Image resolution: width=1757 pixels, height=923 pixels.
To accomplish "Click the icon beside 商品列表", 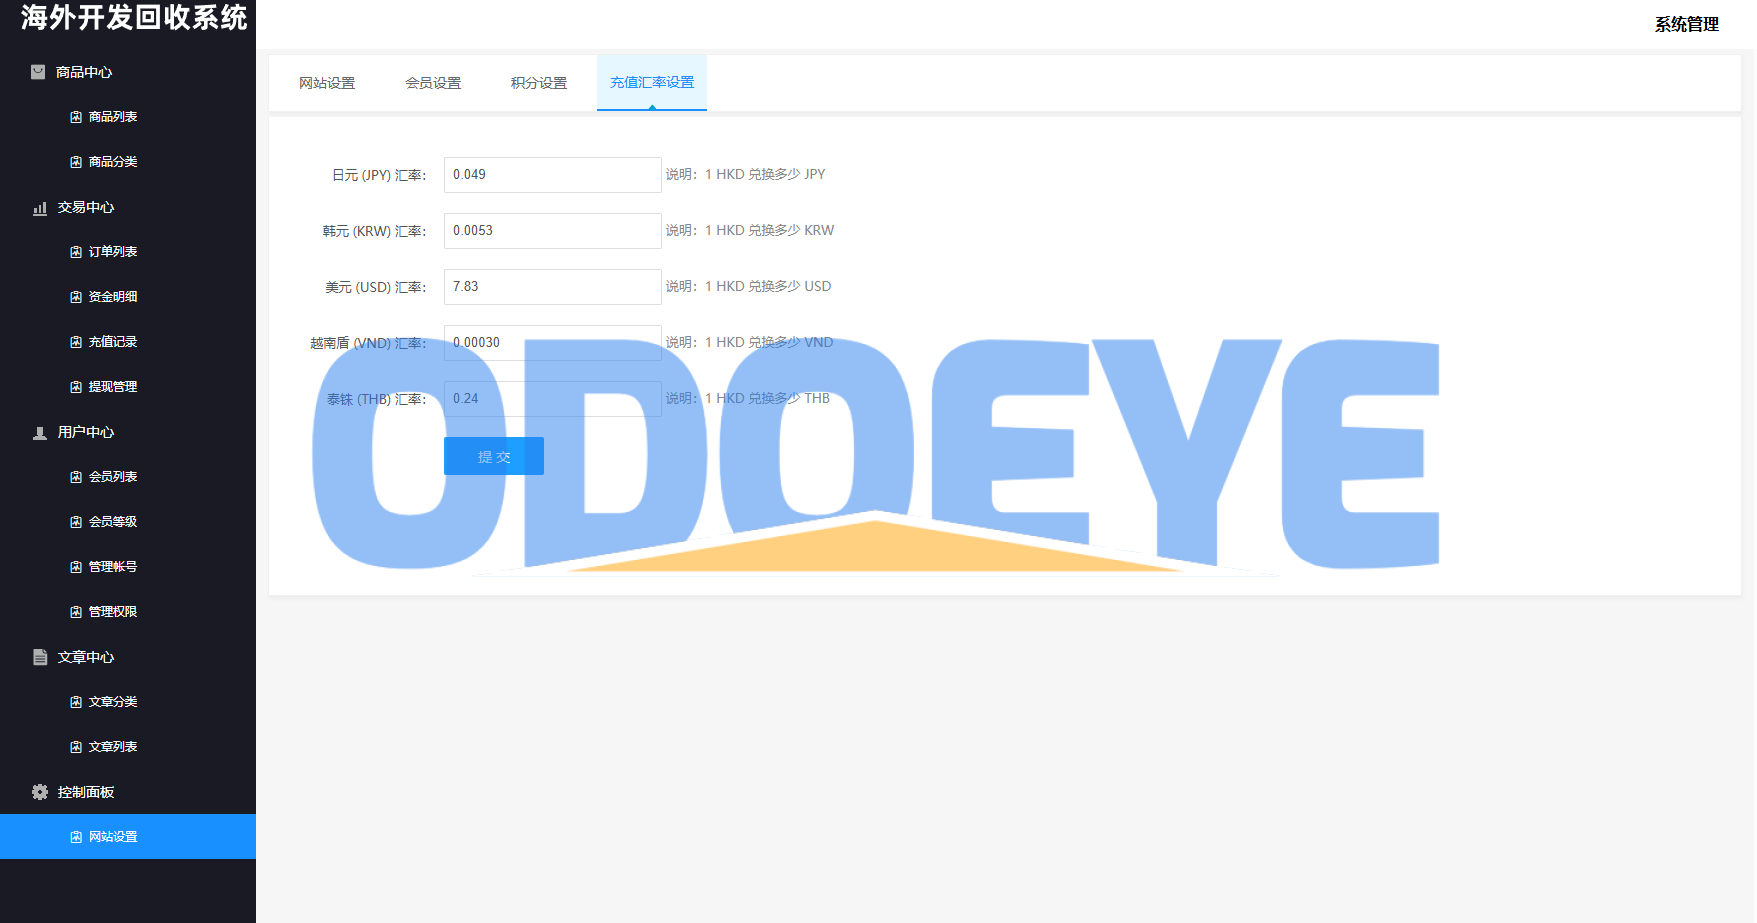I will 76,117.
